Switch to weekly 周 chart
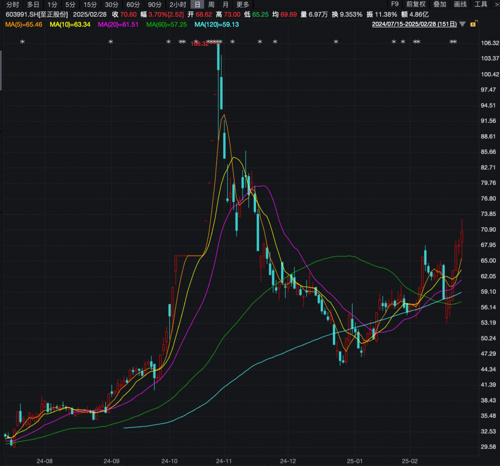Screen dimensions: 500x466 click(x=211, y=5)
